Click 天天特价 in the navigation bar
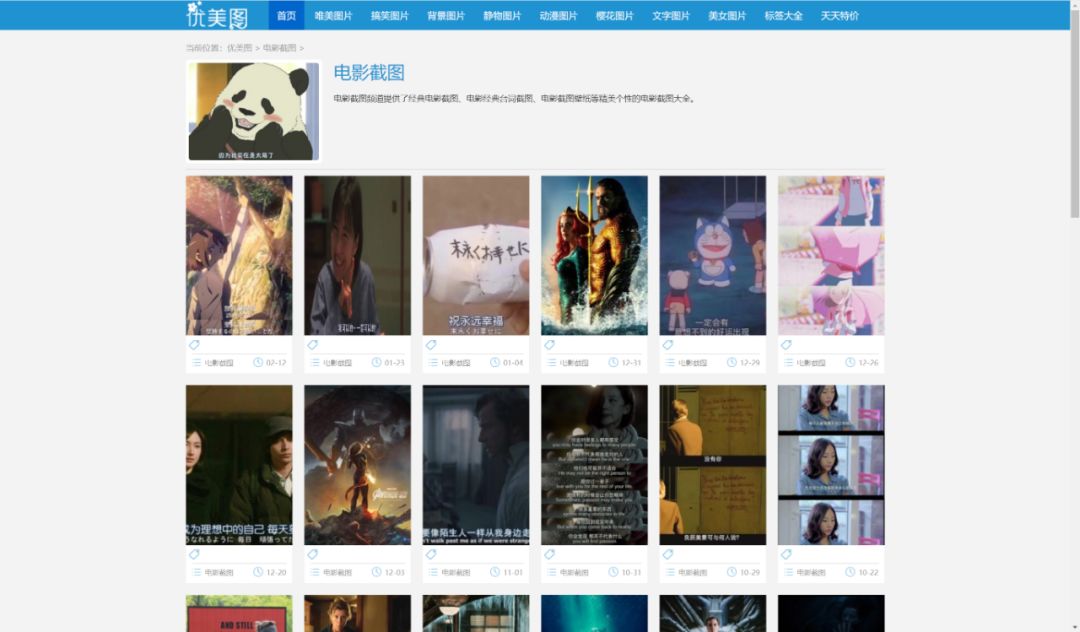This screenshot has width=1080, height=632. coord(840,15)
